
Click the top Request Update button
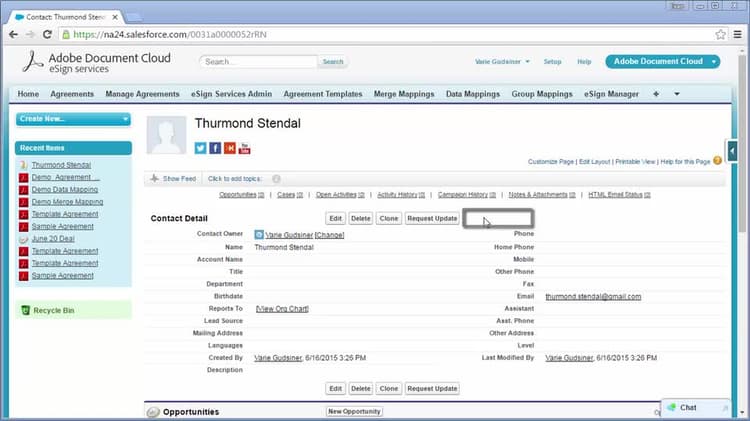[x=432, y=218]
